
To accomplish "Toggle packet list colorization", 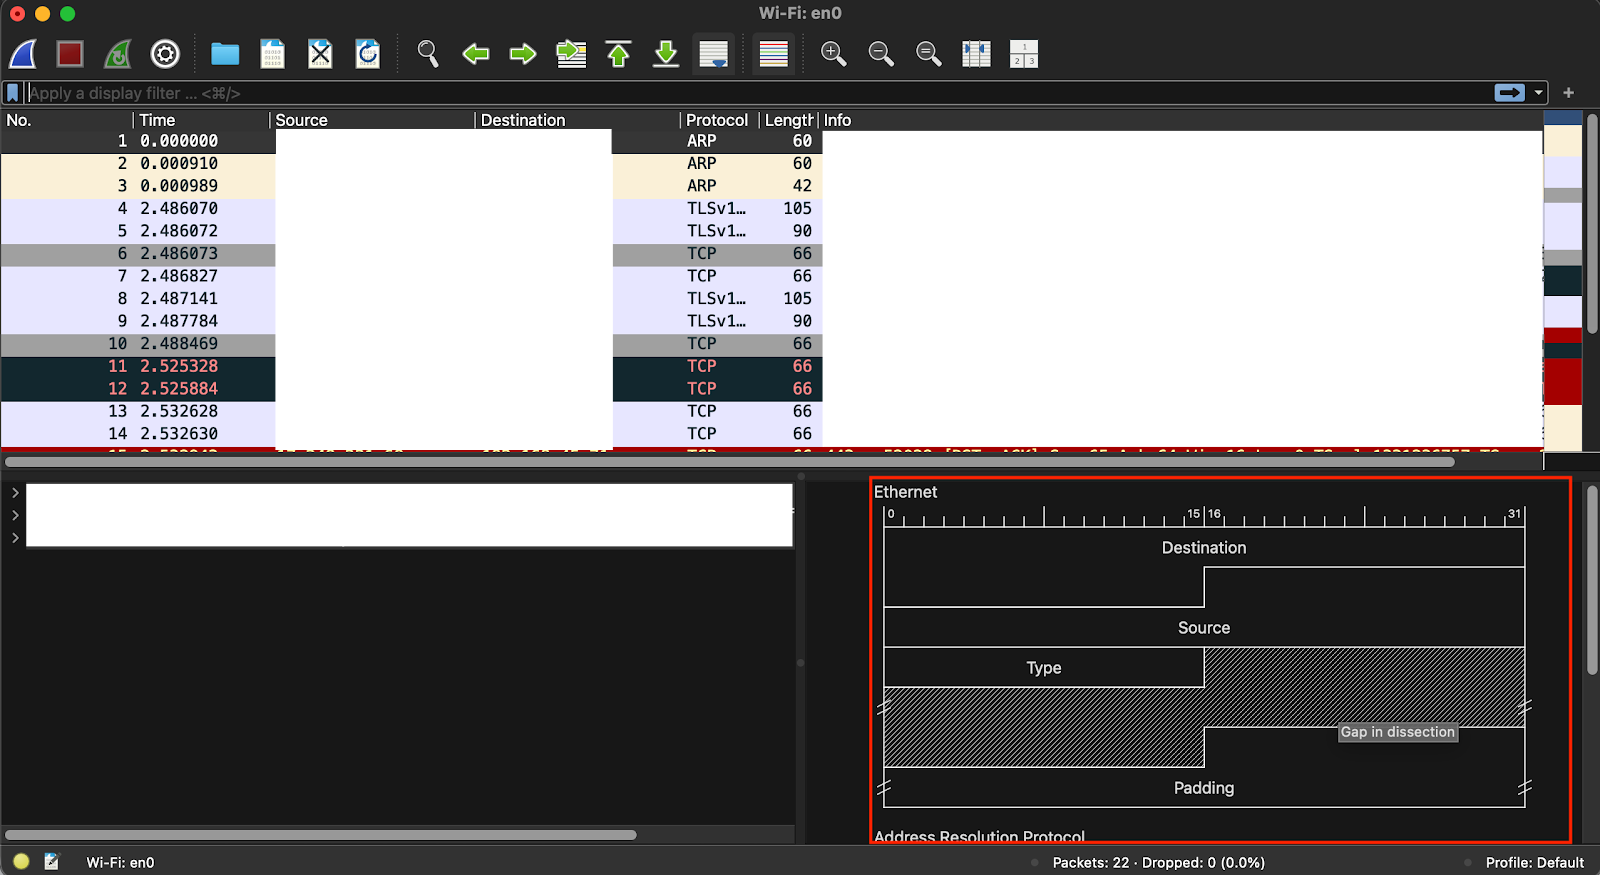I will click(x=774, y=54).
